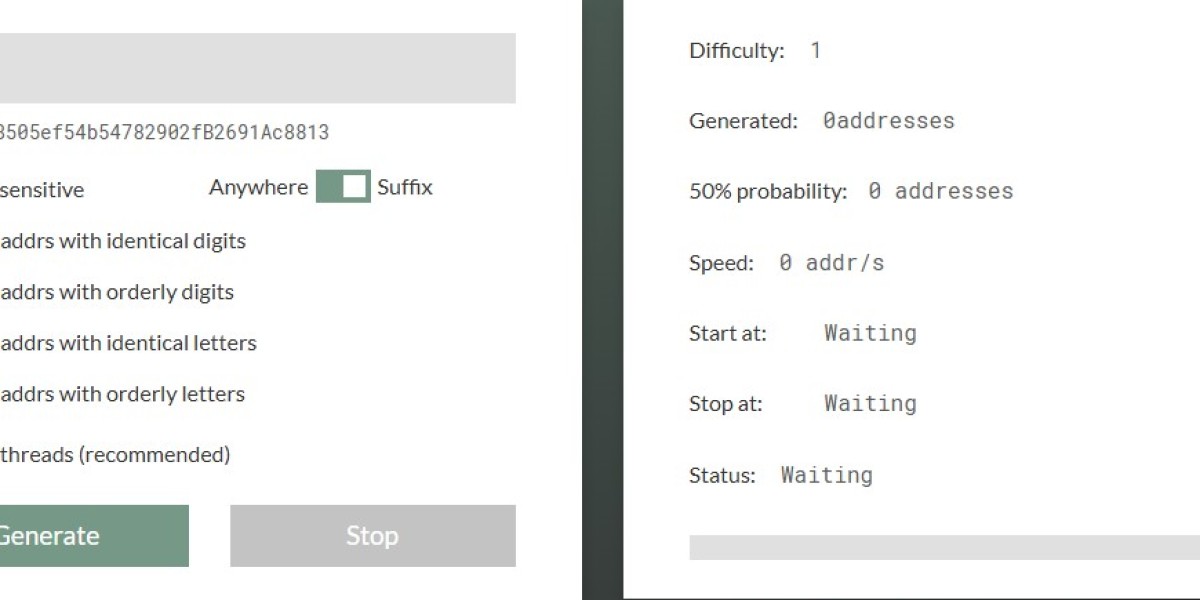Click the 50% probability '0 addresses' value

pyautogui.click(x=940, y=191)
